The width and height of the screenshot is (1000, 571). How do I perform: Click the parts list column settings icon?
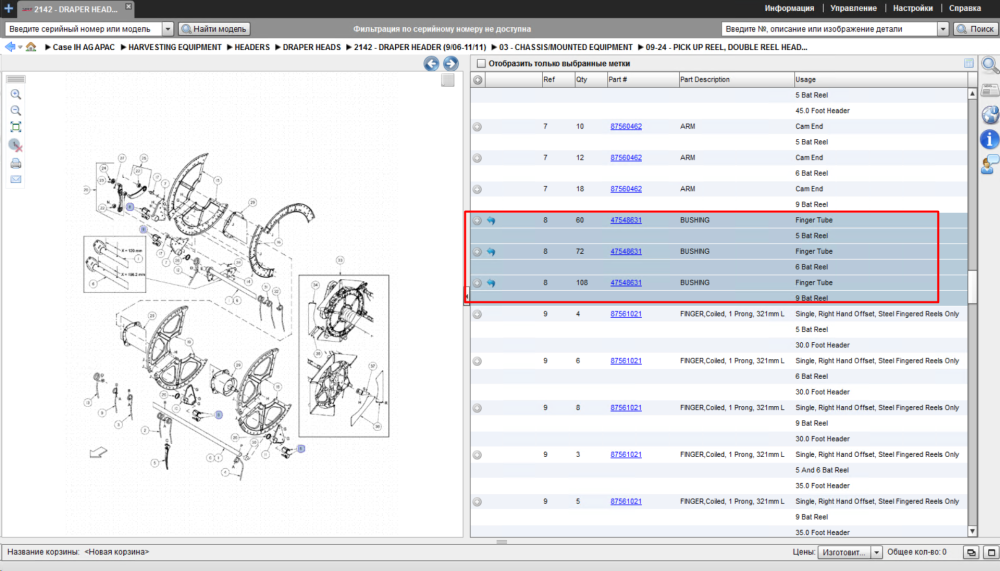coord(969,63)
